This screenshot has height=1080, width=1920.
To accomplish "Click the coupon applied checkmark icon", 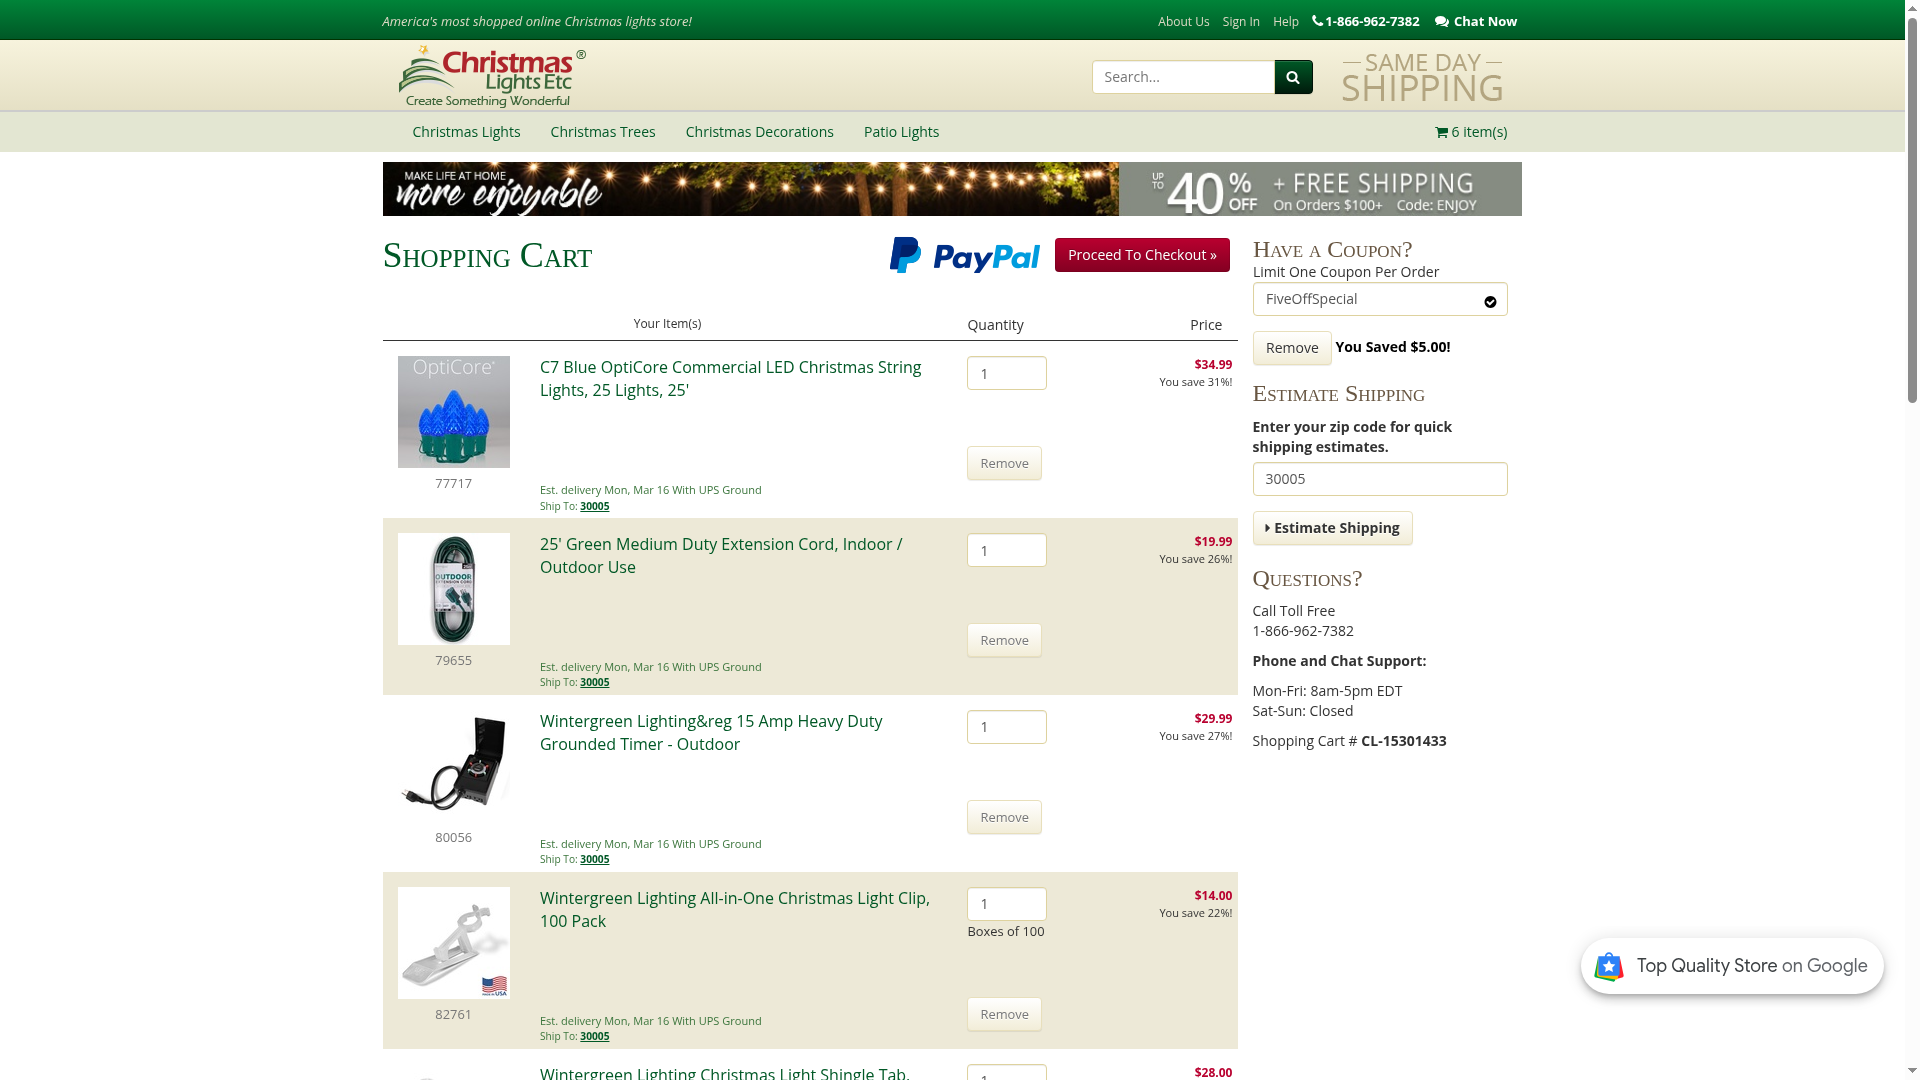I will click(1490, 301).
